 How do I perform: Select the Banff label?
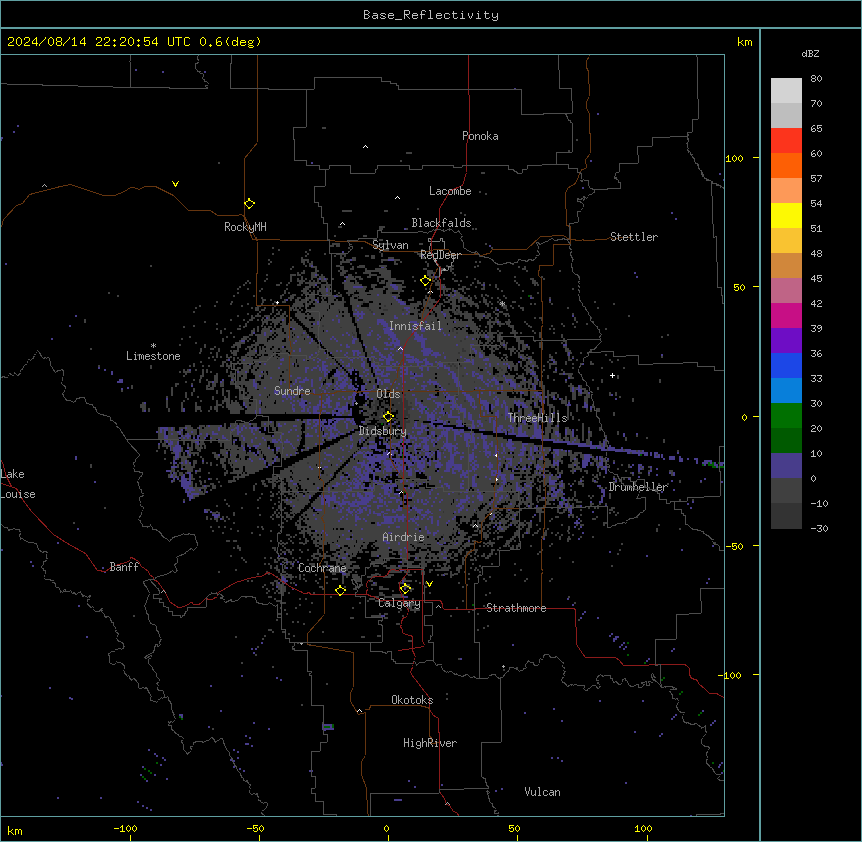[124, 567]
